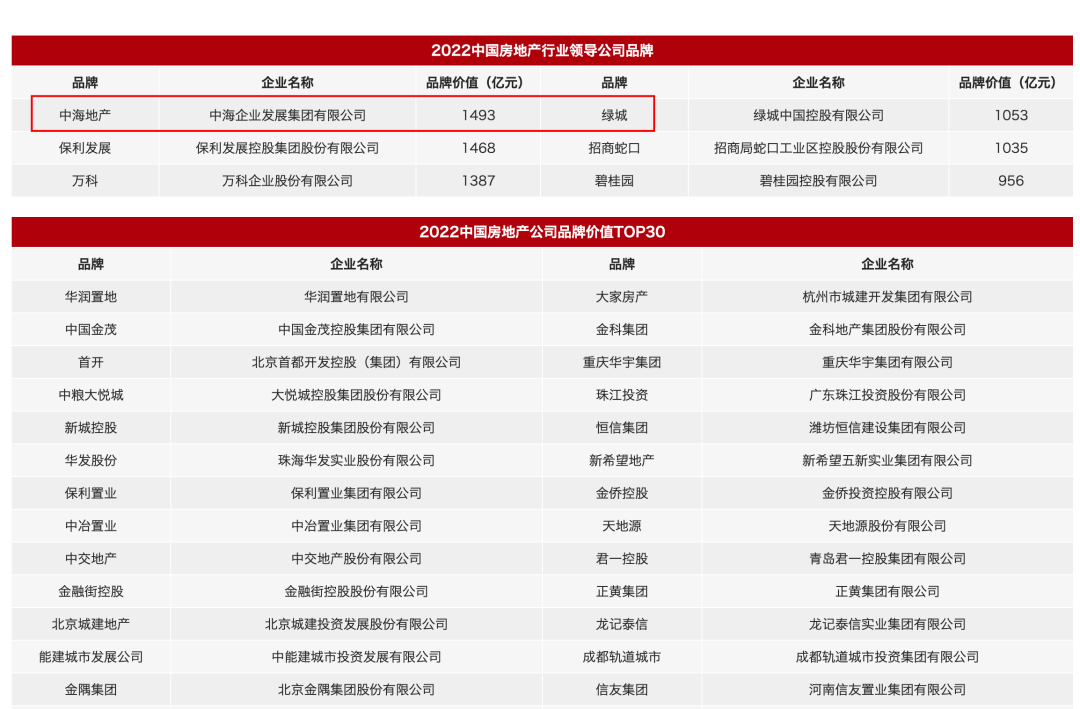Select the 重庆华宇集团 brand cell
Viewport: 1080px width, 709px height.
click(x=621, y=362)
